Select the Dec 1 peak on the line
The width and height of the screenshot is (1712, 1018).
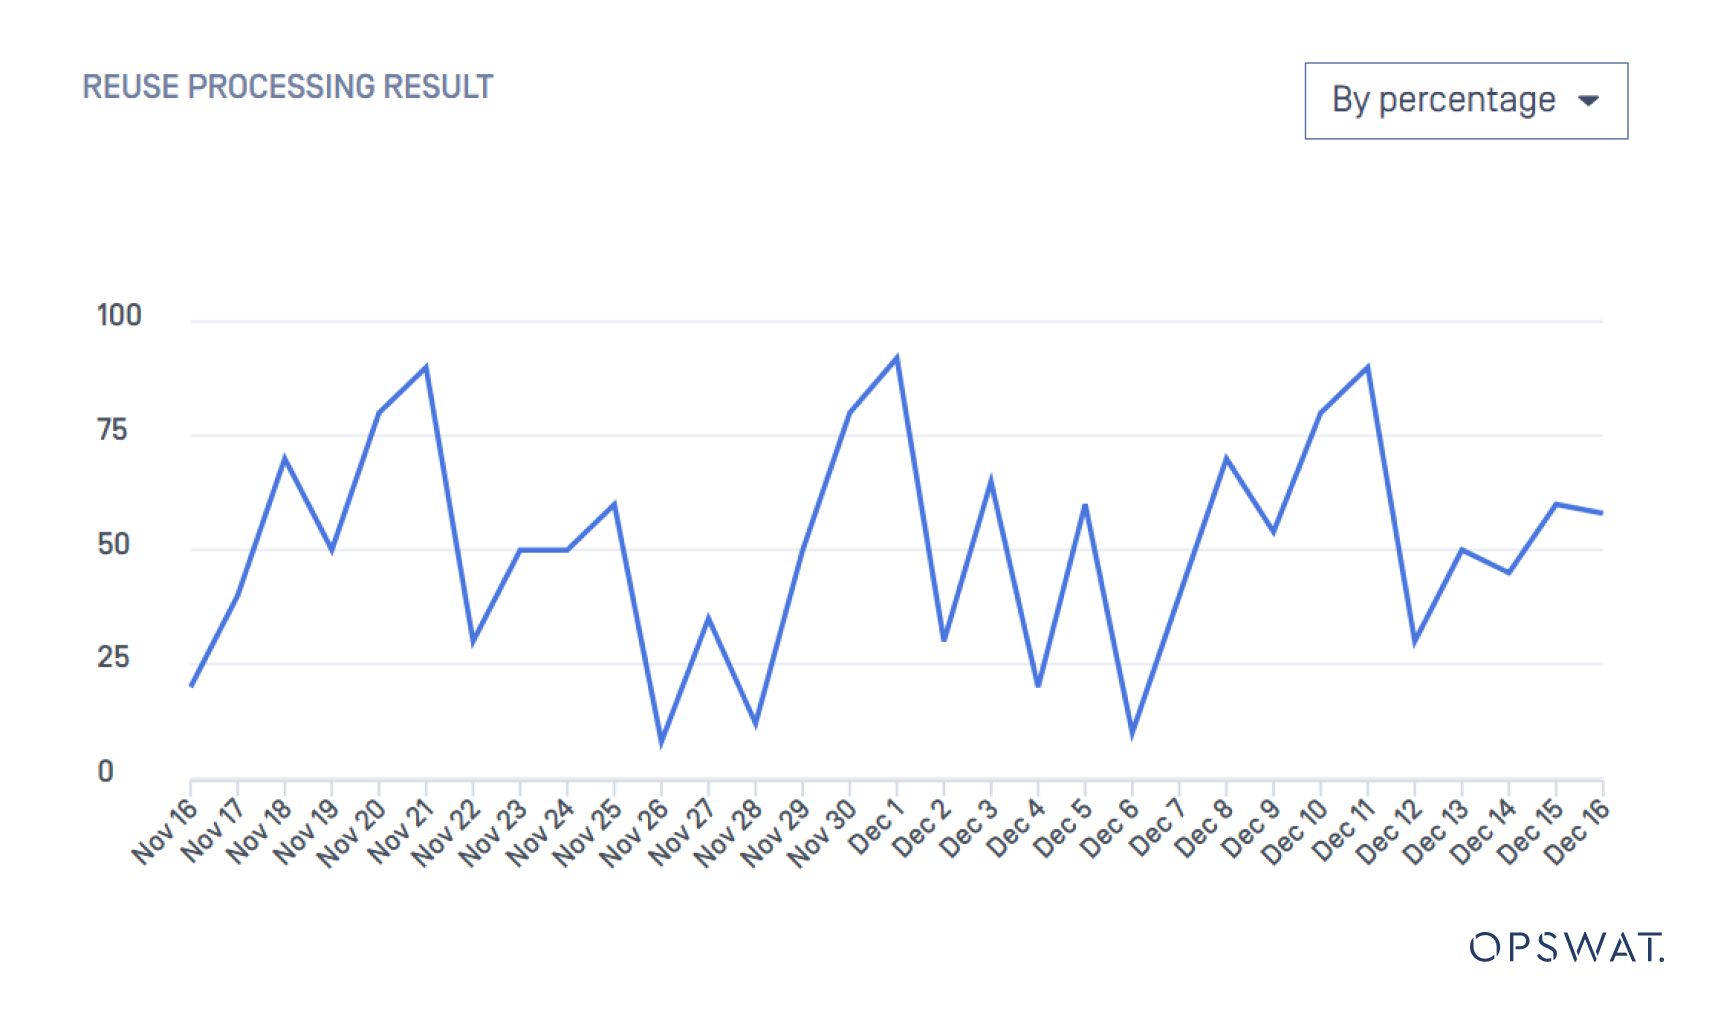(896, 358)
